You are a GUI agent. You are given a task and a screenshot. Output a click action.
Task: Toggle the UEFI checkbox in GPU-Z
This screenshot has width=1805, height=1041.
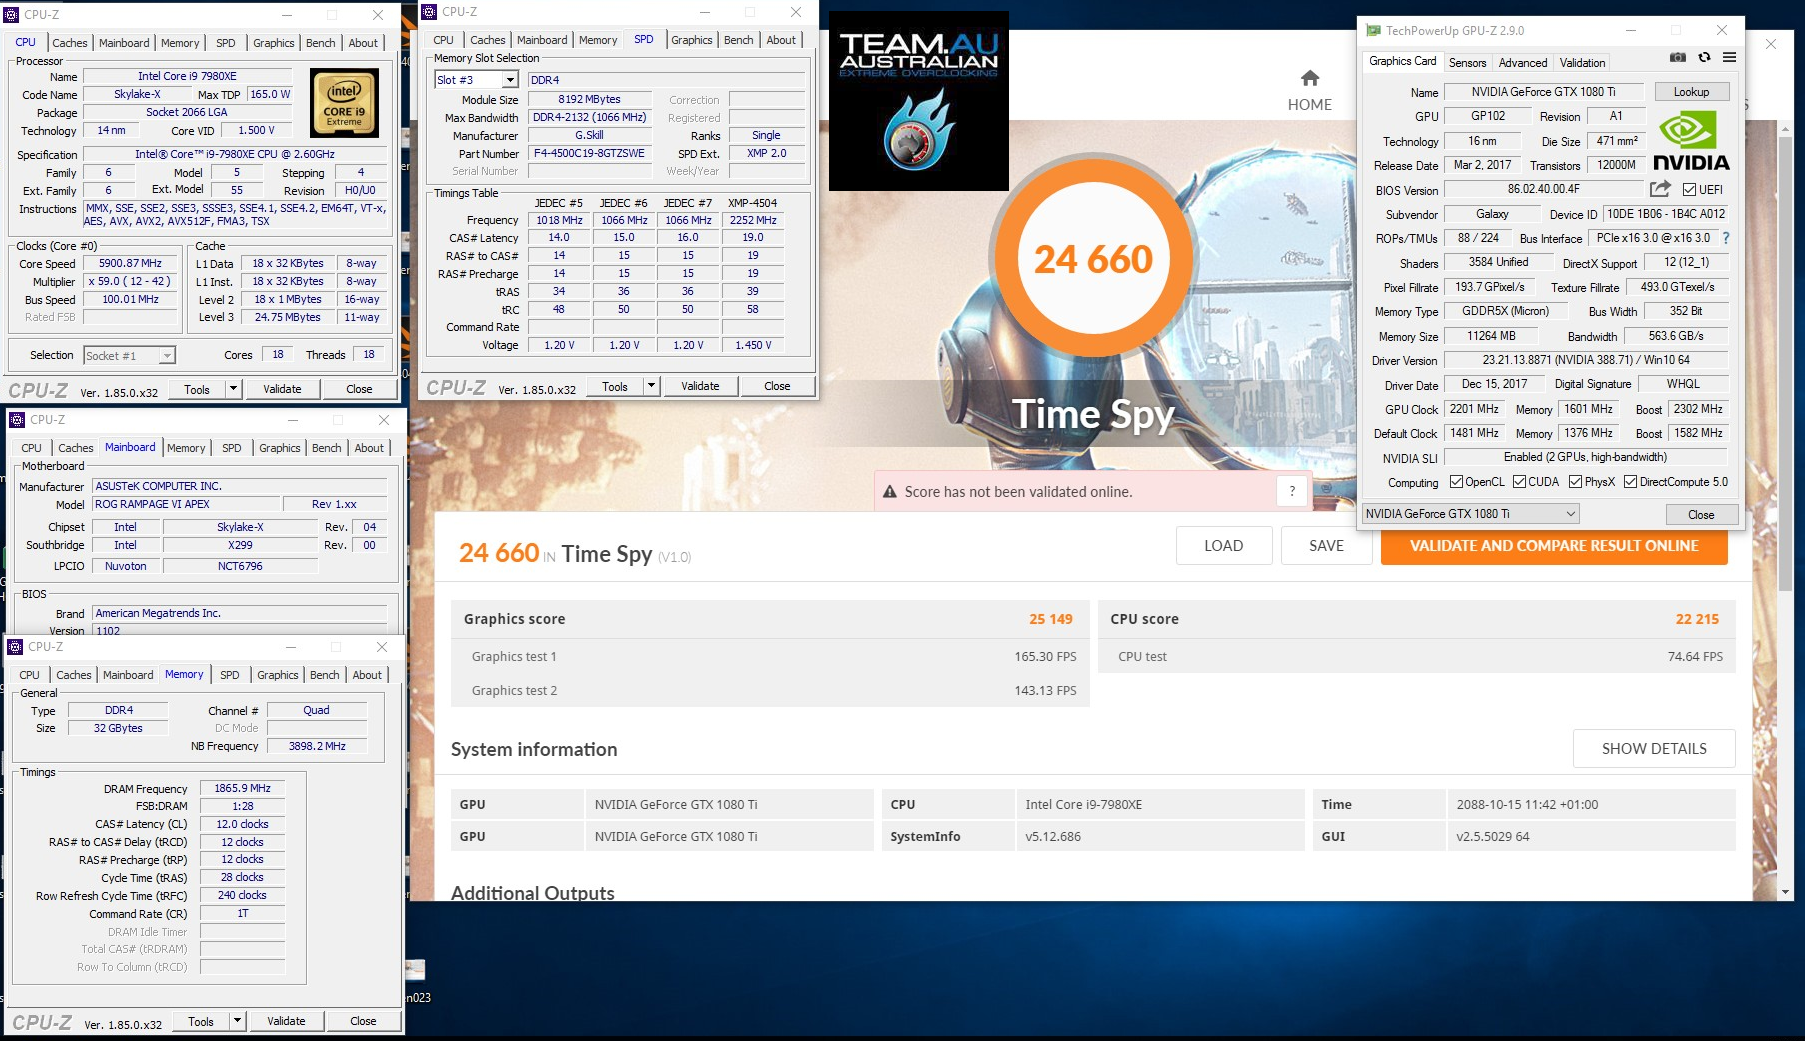[1689, 190]
